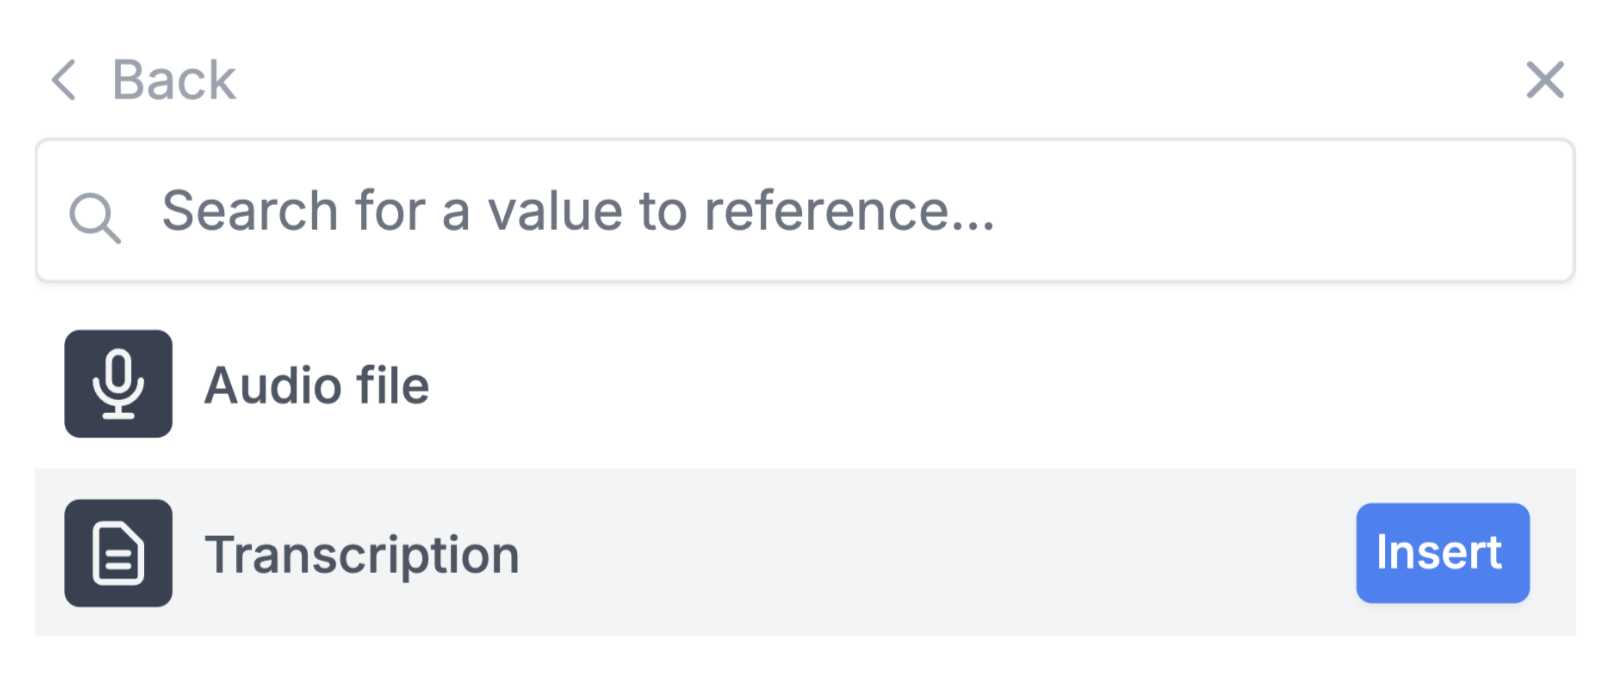Click the document icon beside Transcription
This screenshot has height=700, width=1618.
click(x=118, y=553)
